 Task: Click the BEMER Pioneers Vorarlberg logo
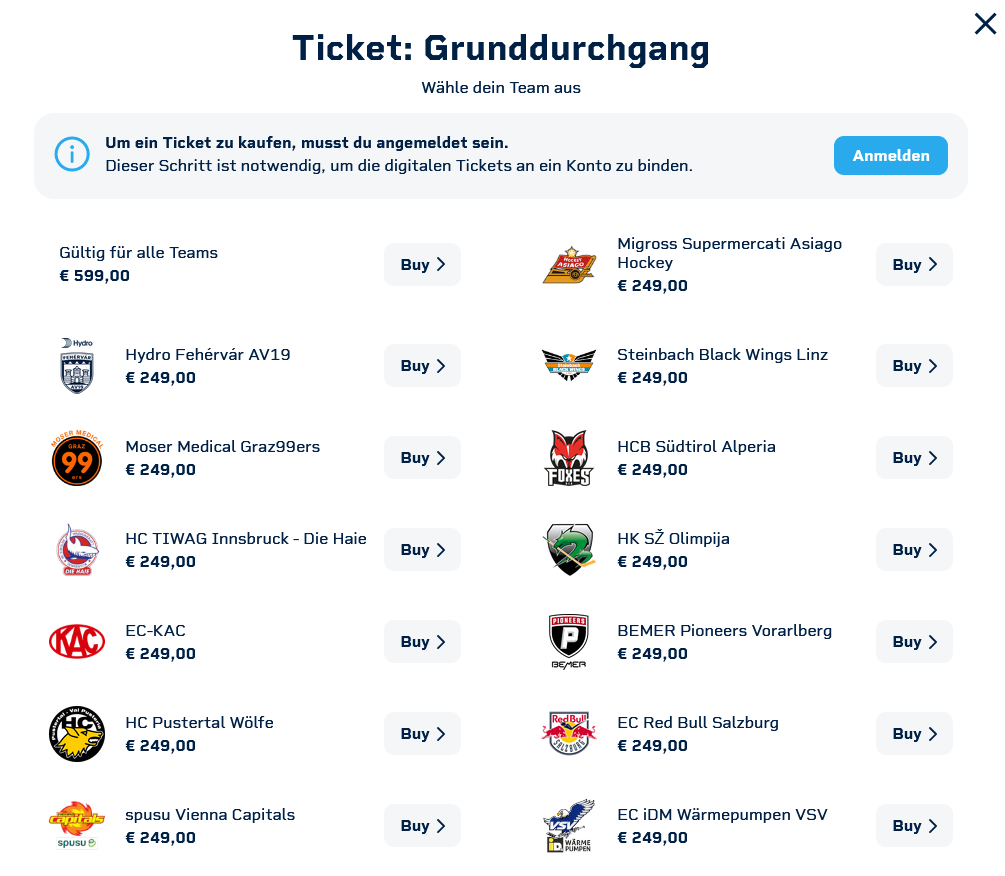tap(569, 642)
